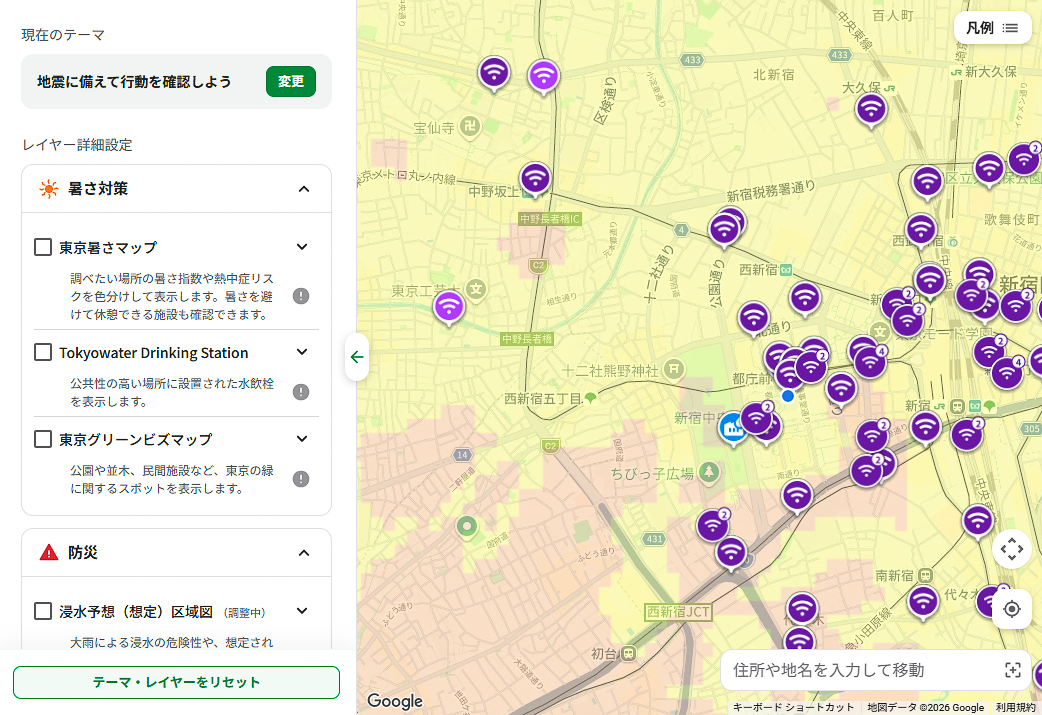Collapse the 防災 section

click(304, 553)
